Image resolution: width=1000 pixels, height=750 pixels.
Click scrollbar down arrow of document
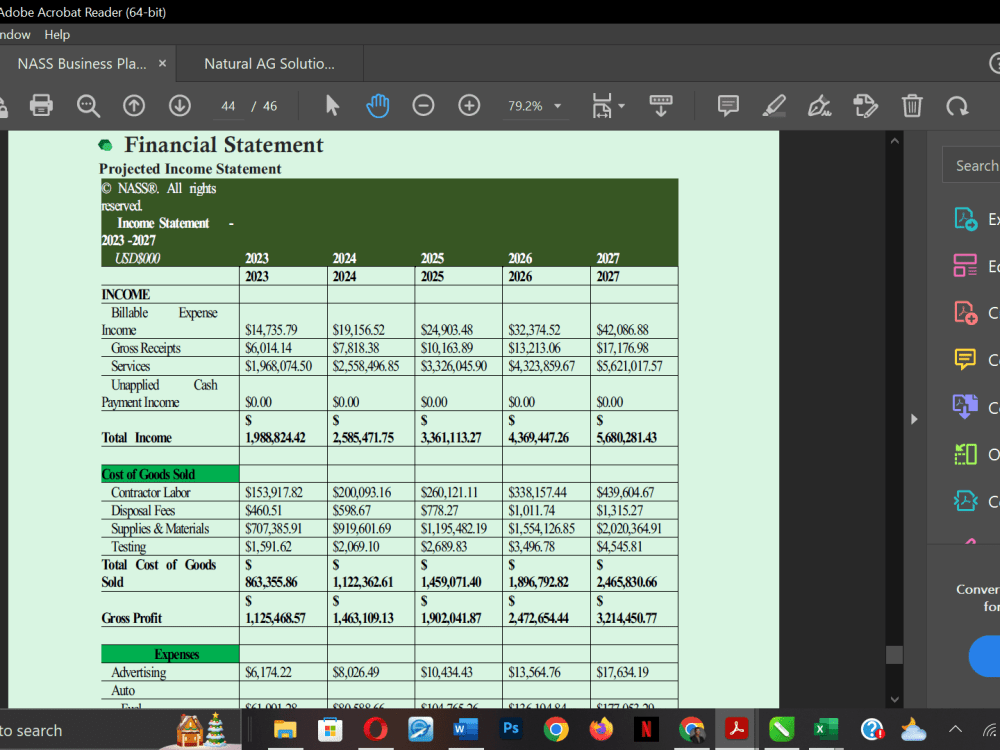(895, 699)
